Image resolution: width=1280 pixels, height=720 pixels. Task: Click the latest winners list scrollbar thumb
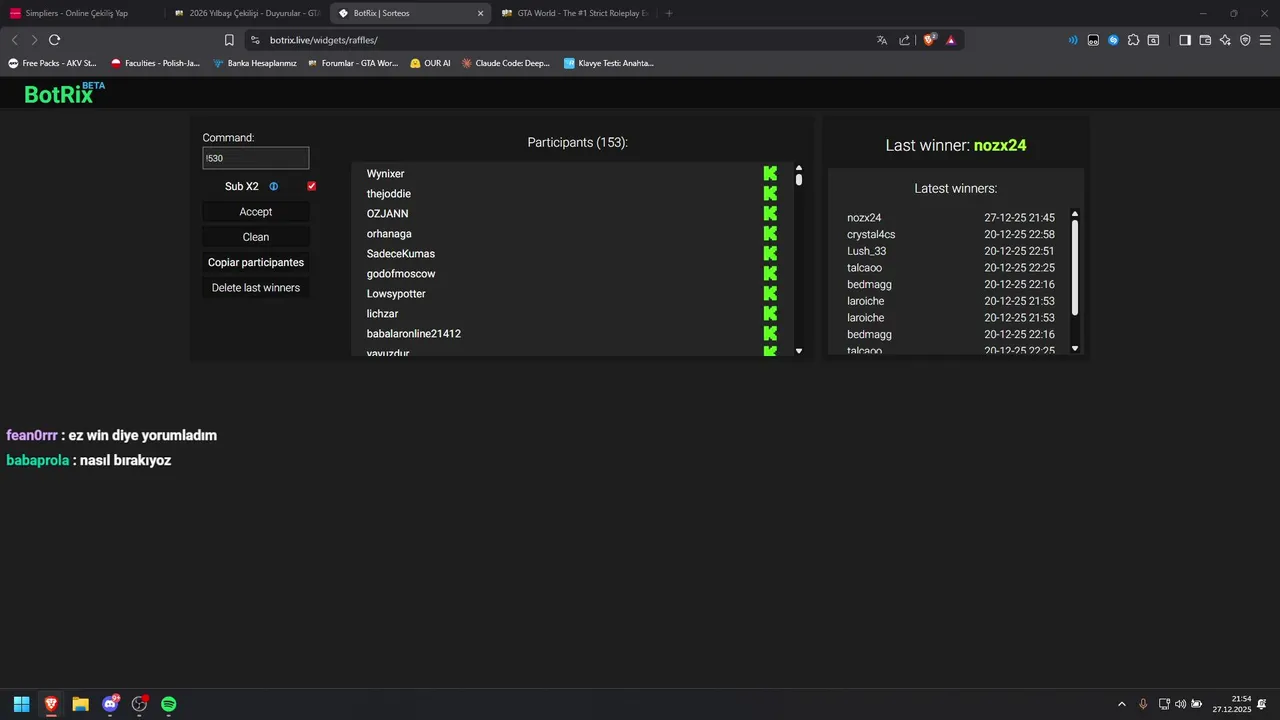tap(1075, 267)
